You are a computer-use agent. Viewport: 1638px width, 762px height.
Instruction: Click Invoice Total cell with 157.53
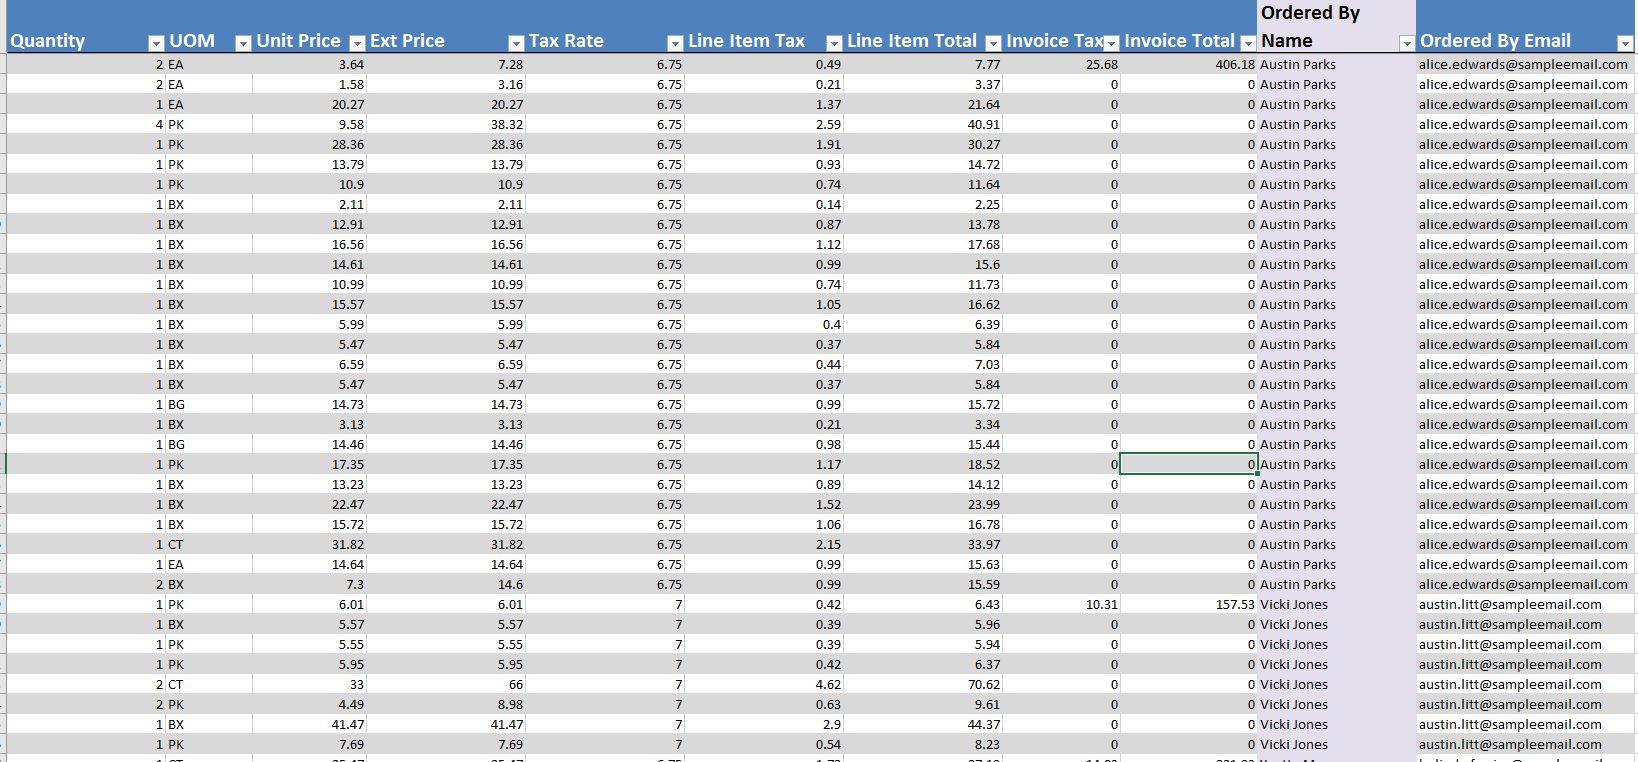pos(1189,604)
